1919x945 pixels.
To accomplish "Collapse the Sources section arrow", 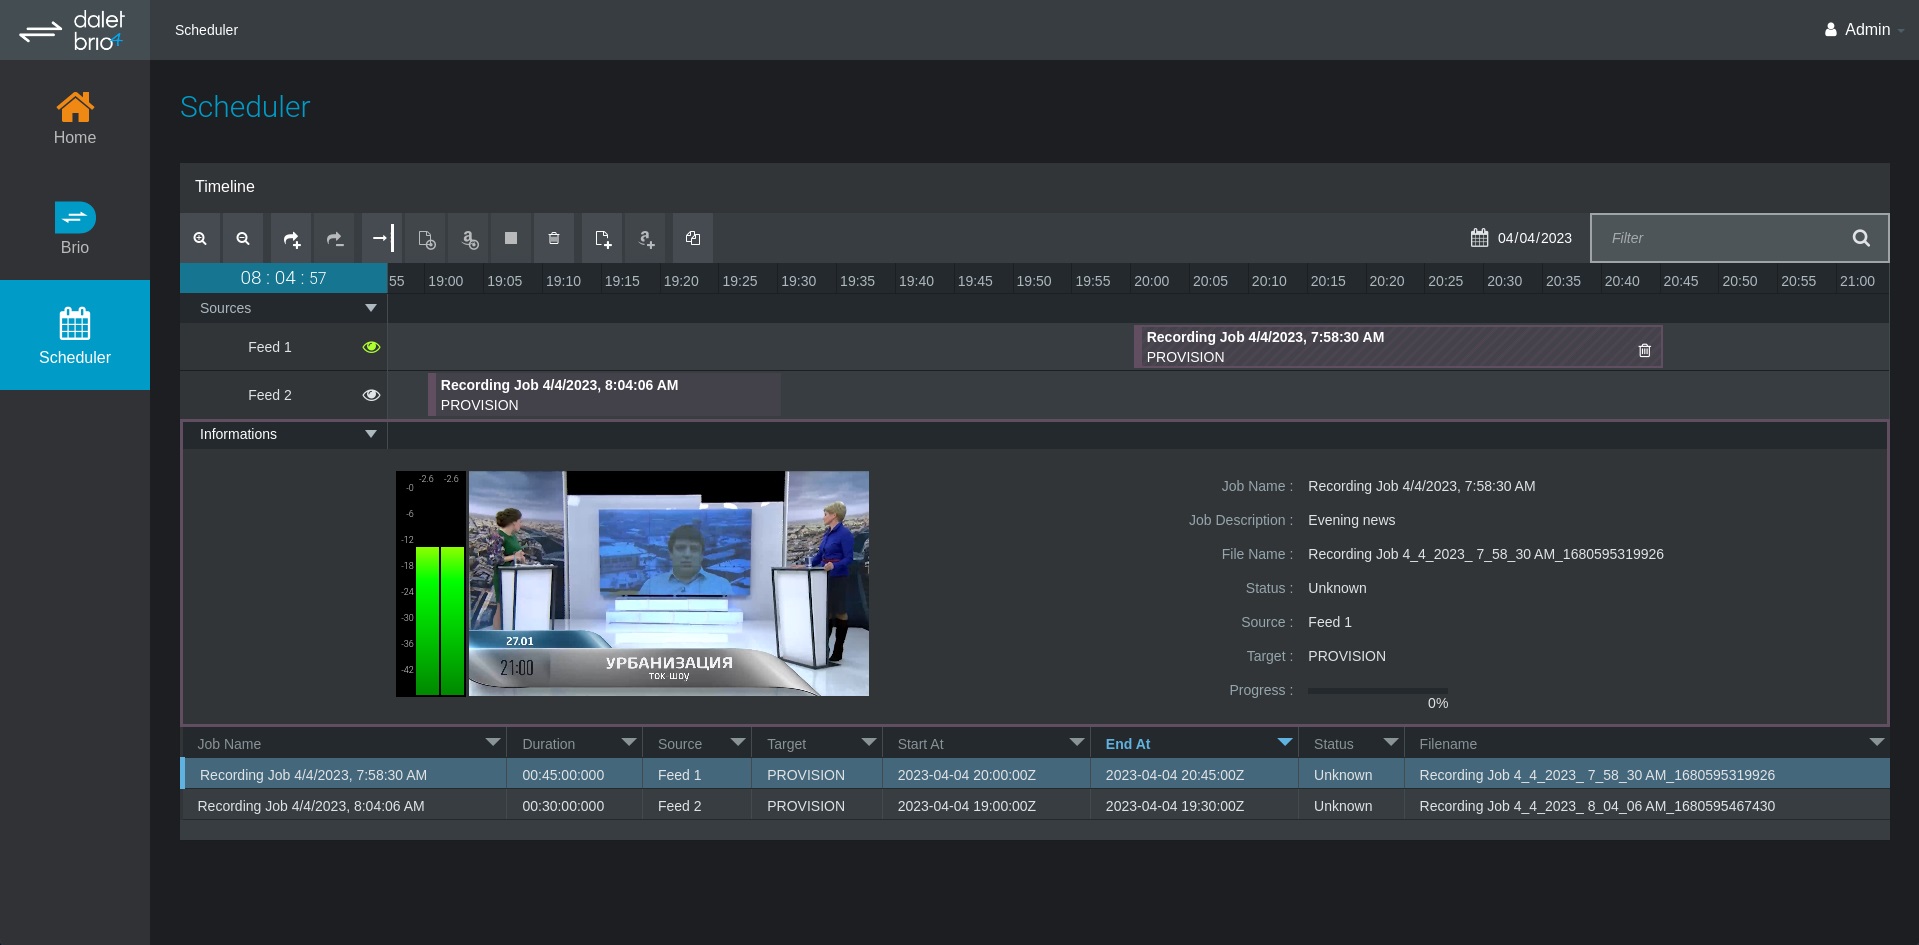I will pos(371,308).
